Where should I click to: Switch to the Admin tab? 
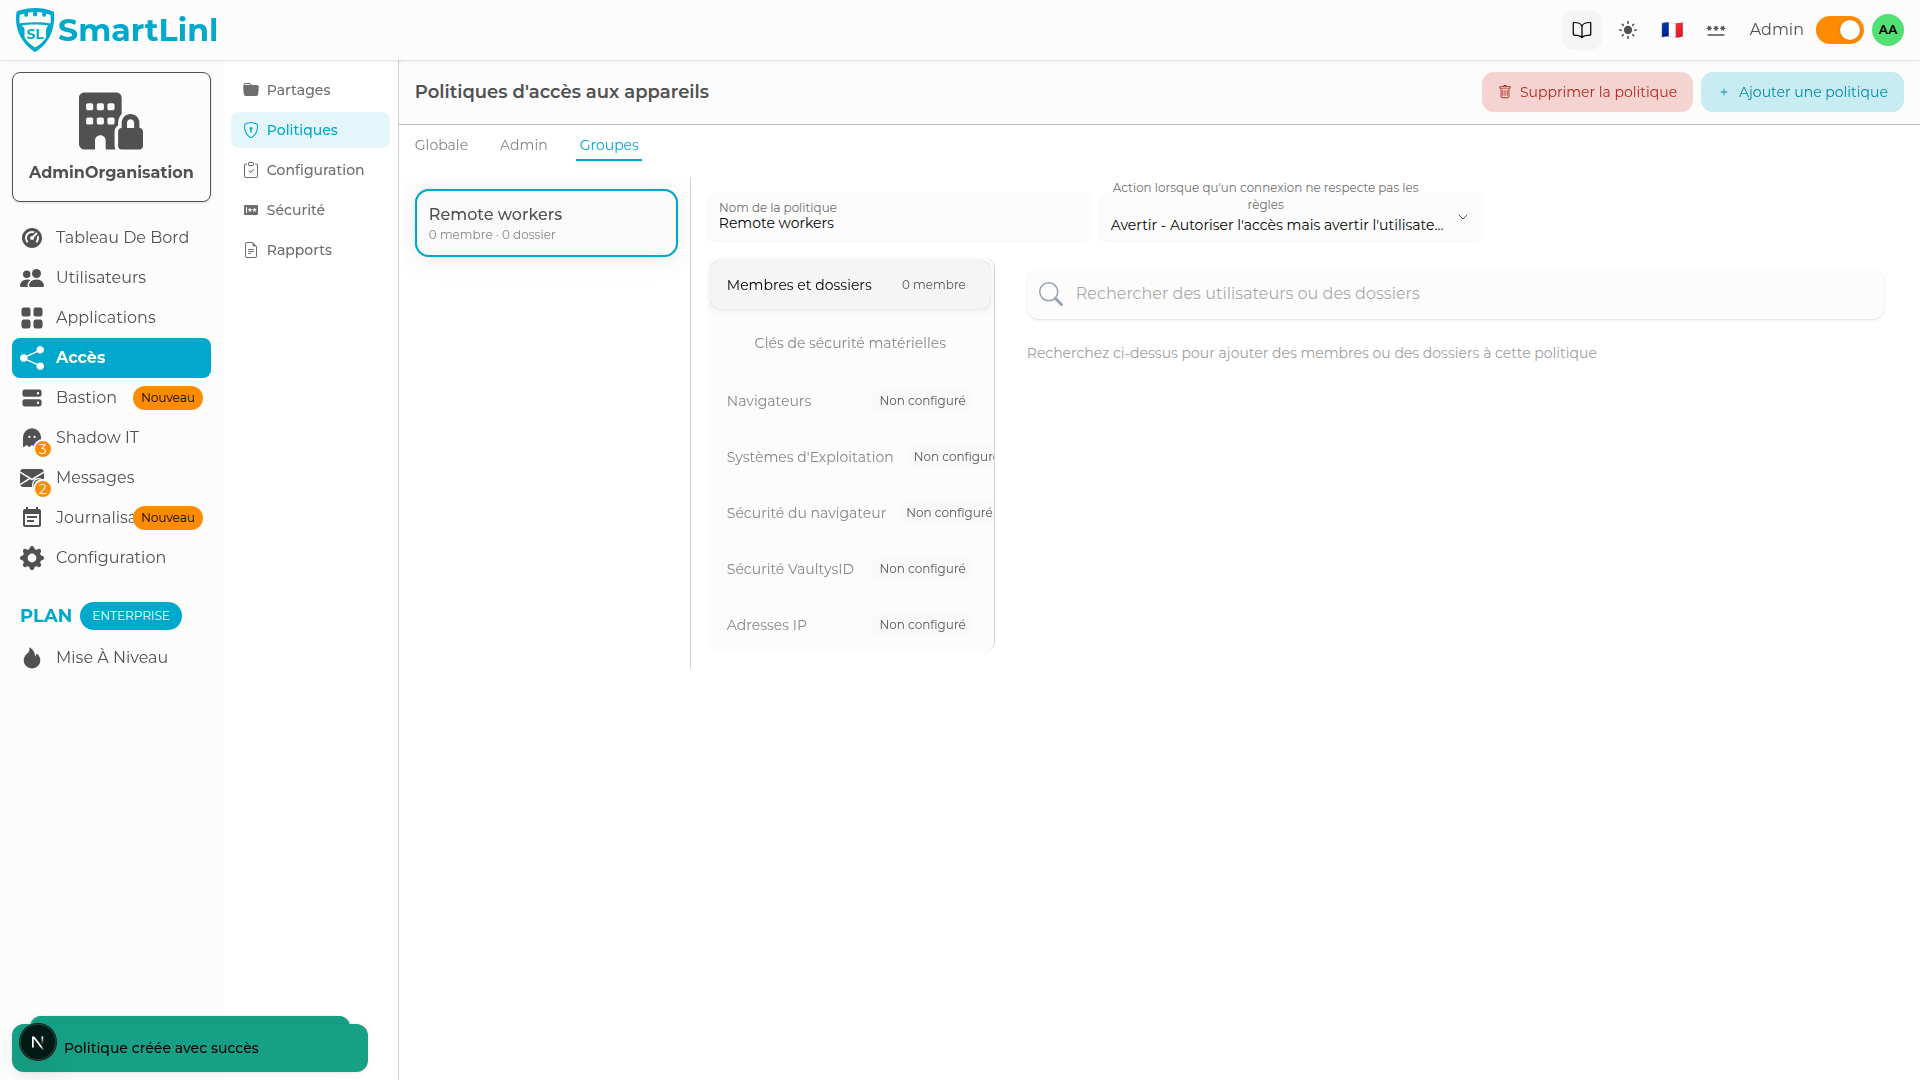(x=523, y=145)
